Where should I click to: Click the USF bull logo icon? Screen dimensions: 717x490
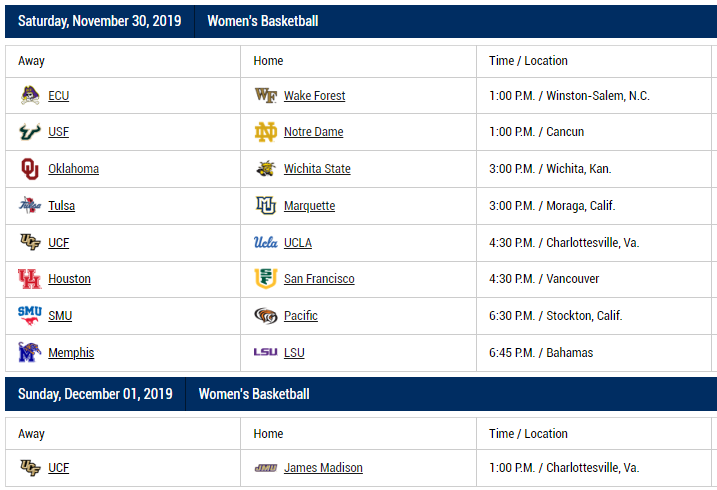tap(30, 132)
